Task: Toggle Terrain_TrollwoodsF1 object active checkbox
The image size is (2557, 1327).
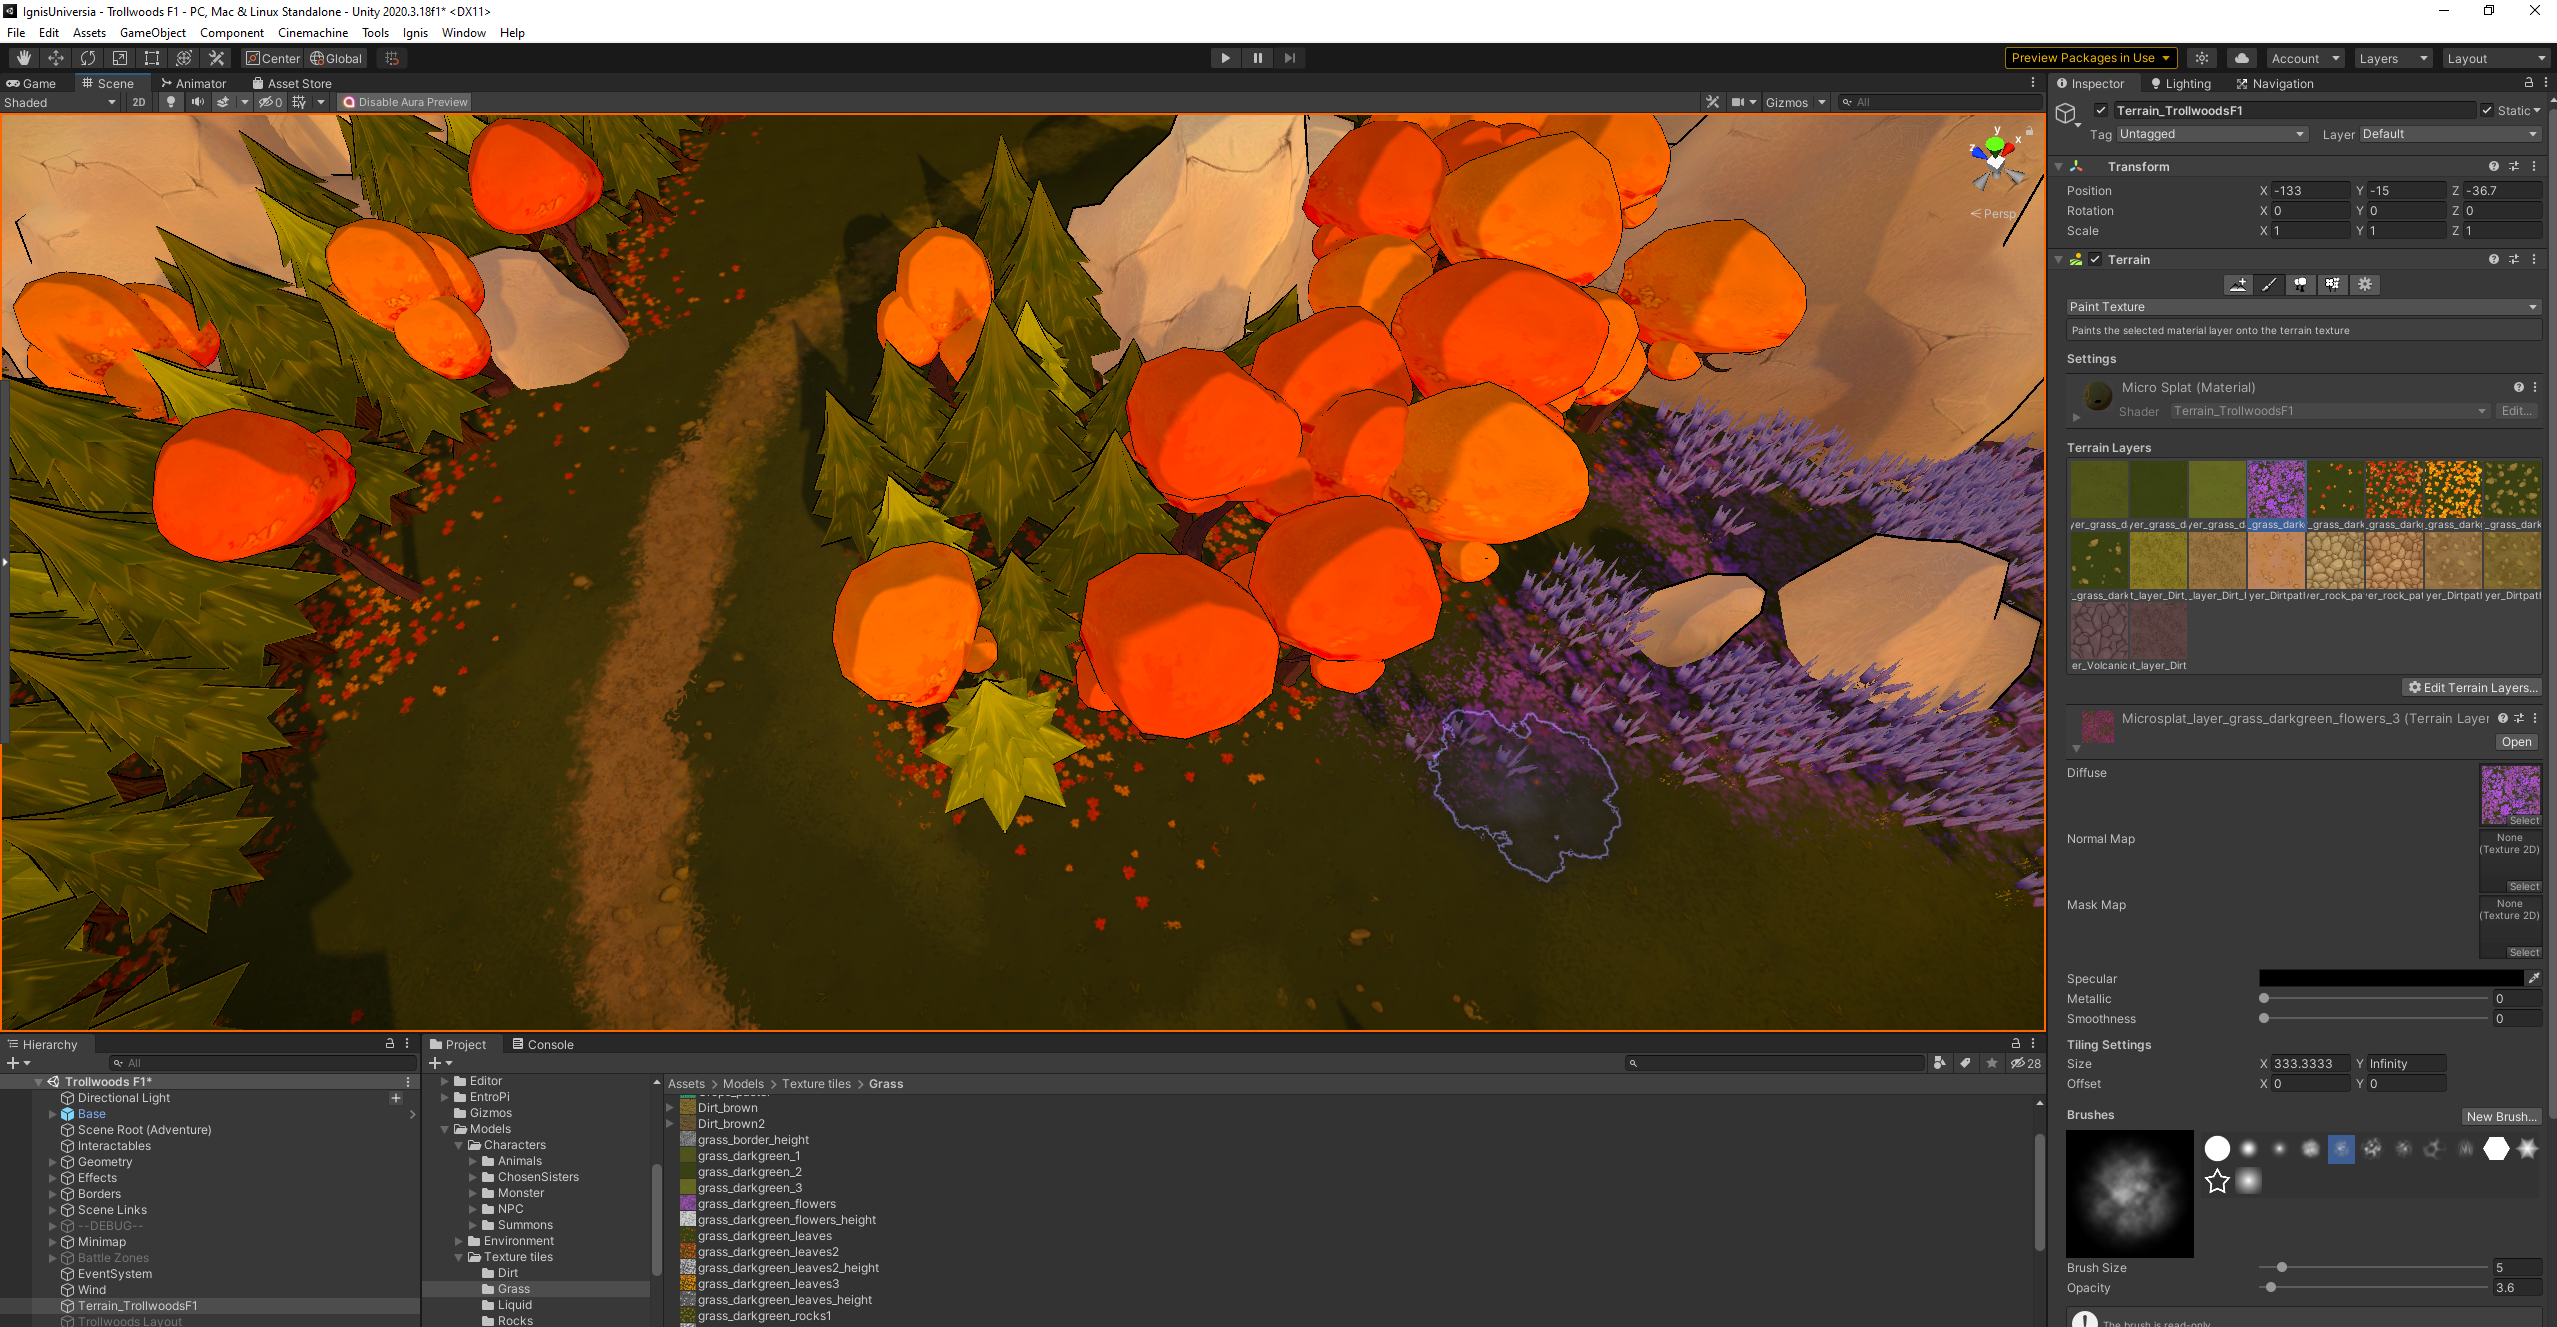Action: point(2101,110)
